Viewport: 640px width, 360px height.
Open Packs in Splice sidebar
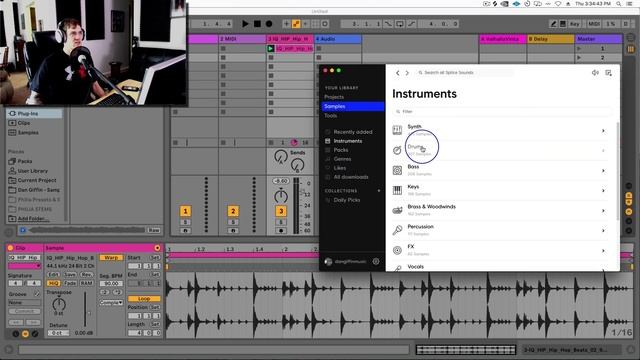coord(341,150)
